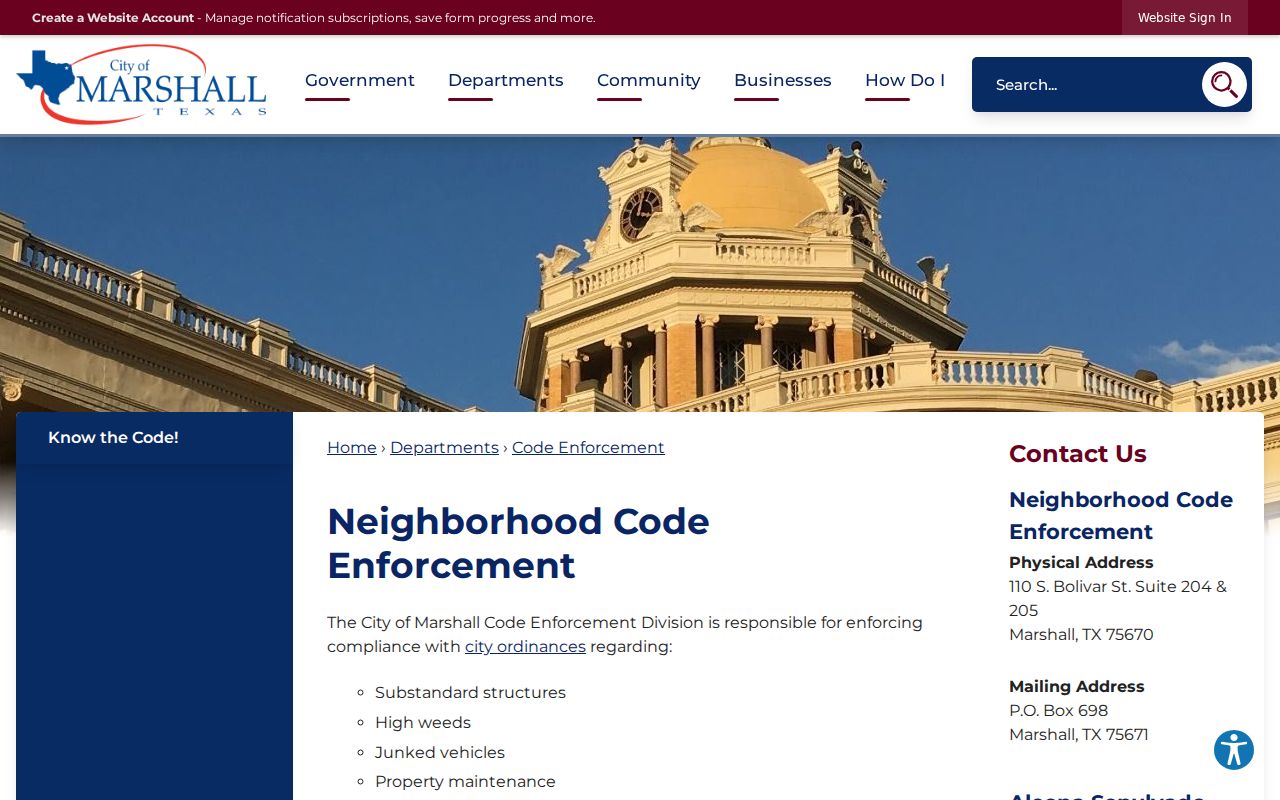Click the Junked vehicles list item
The image size is (1280, 800).
pyautogui.click(x=440, y=753)
